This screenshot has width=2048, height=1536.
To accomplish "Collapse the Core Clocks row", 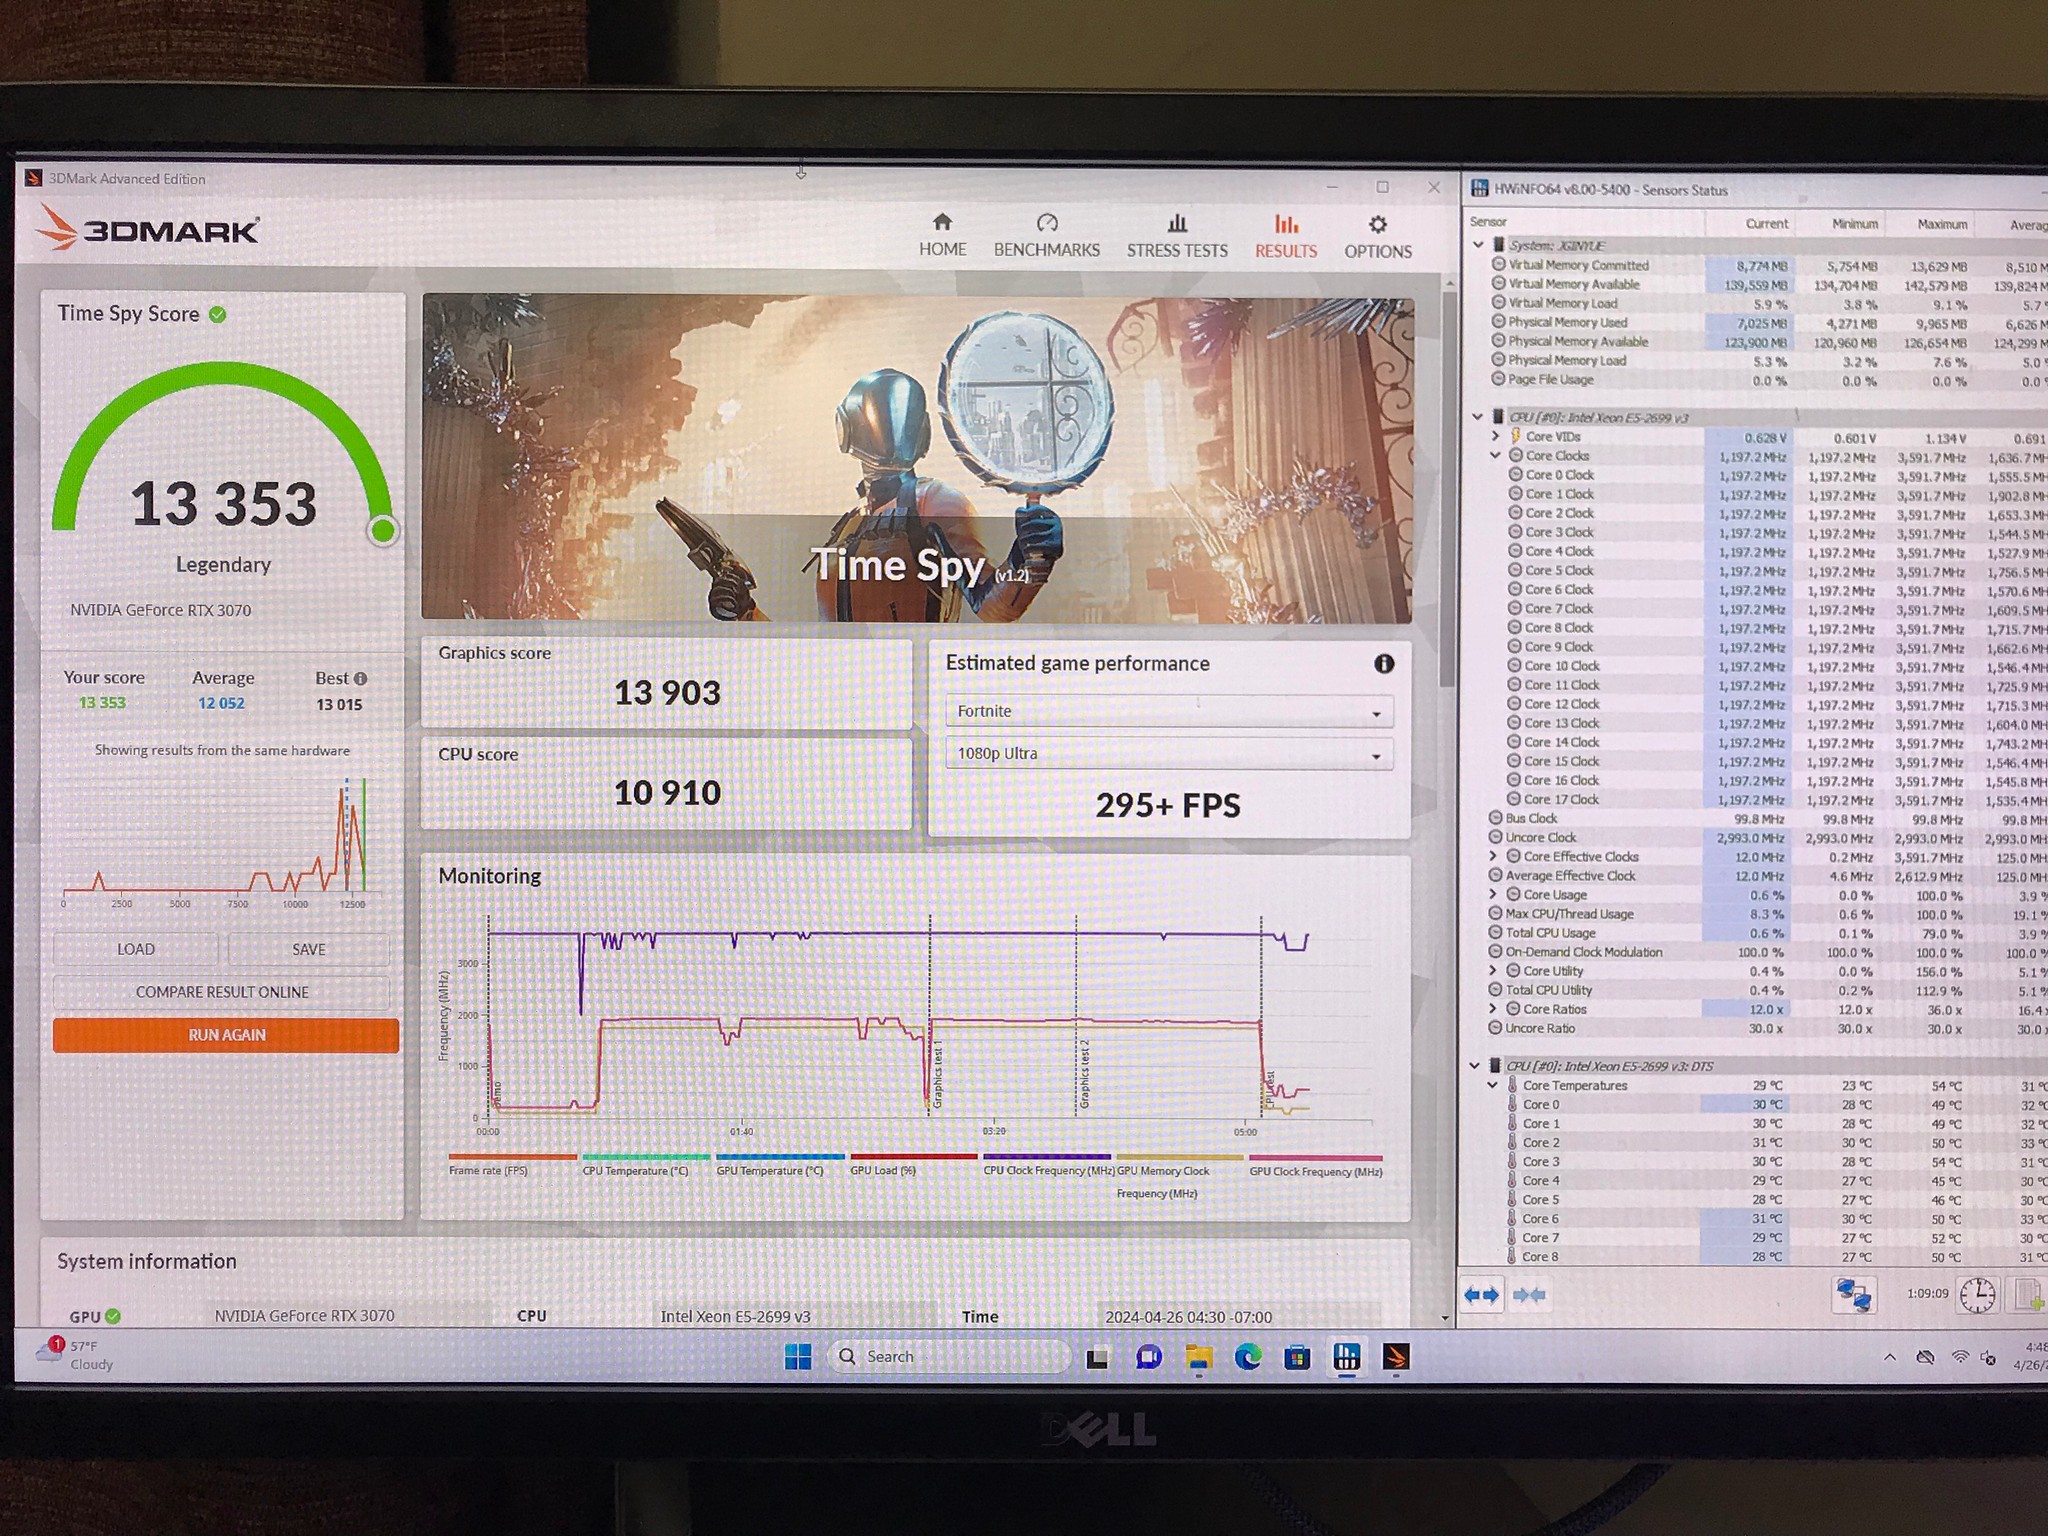I will coord(1495,455).
